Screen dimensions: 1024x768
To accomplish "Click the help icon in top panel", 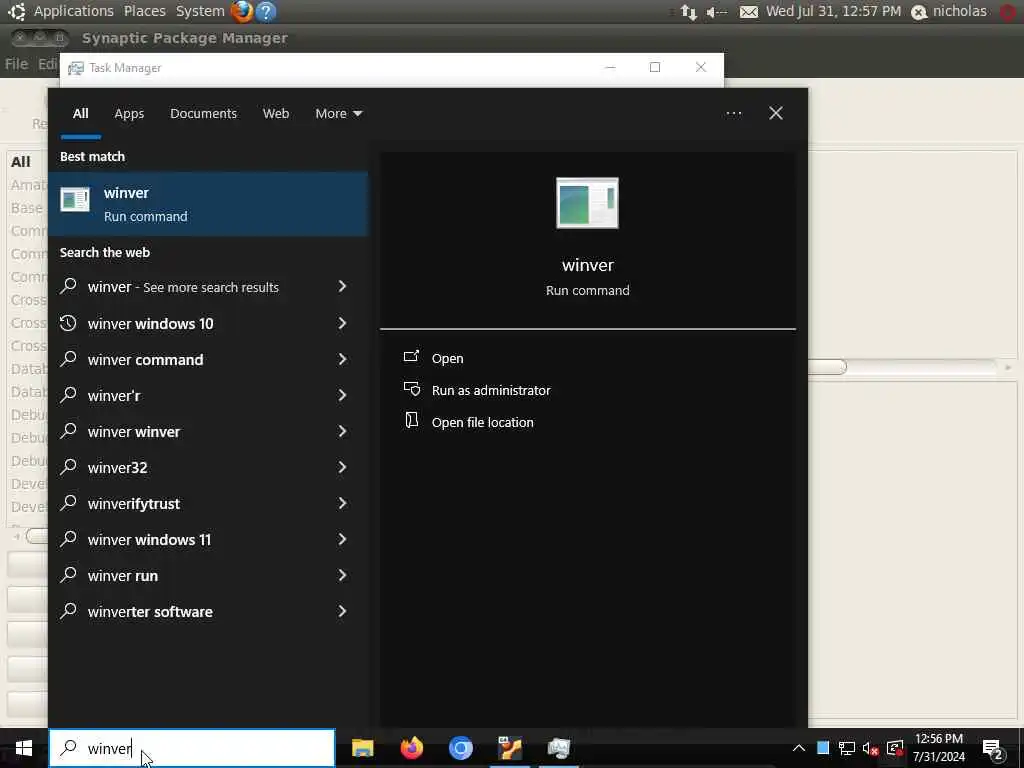I will tap(266, 11).
